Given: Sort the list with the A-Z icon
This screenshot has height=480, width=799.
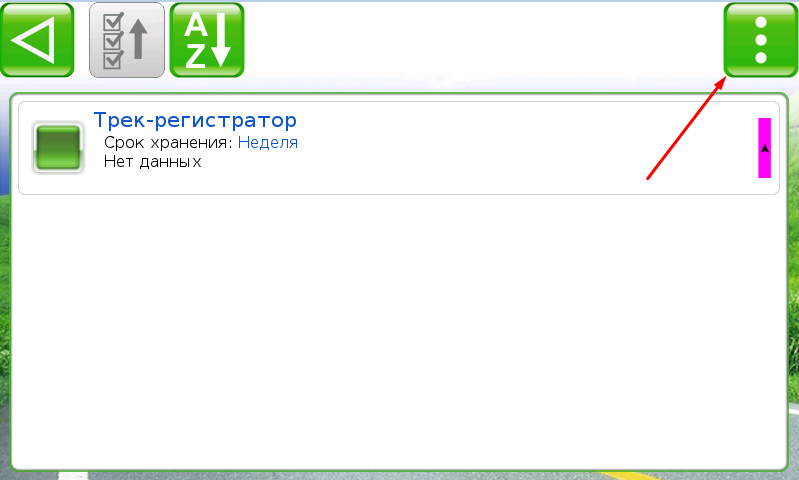Looking at the screenshot, I should pos(207,40).
